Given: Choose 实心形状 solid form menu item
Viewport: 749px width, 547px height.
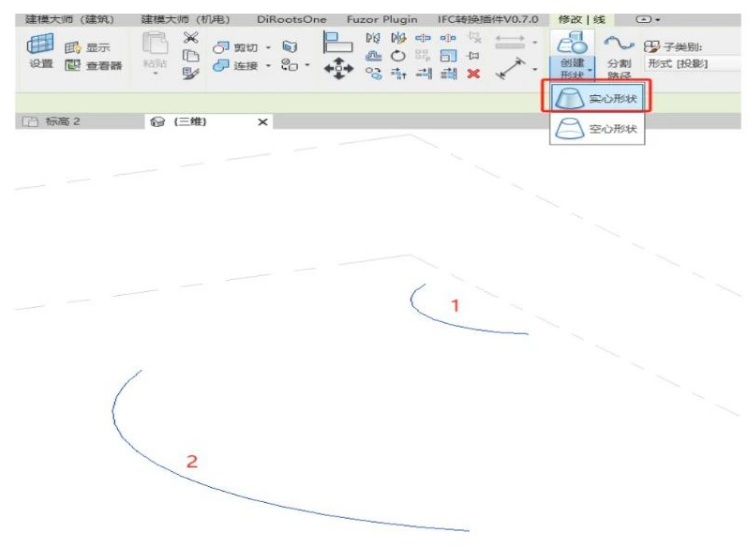Looking at the screenshot, I should click(x=597, y=97).
